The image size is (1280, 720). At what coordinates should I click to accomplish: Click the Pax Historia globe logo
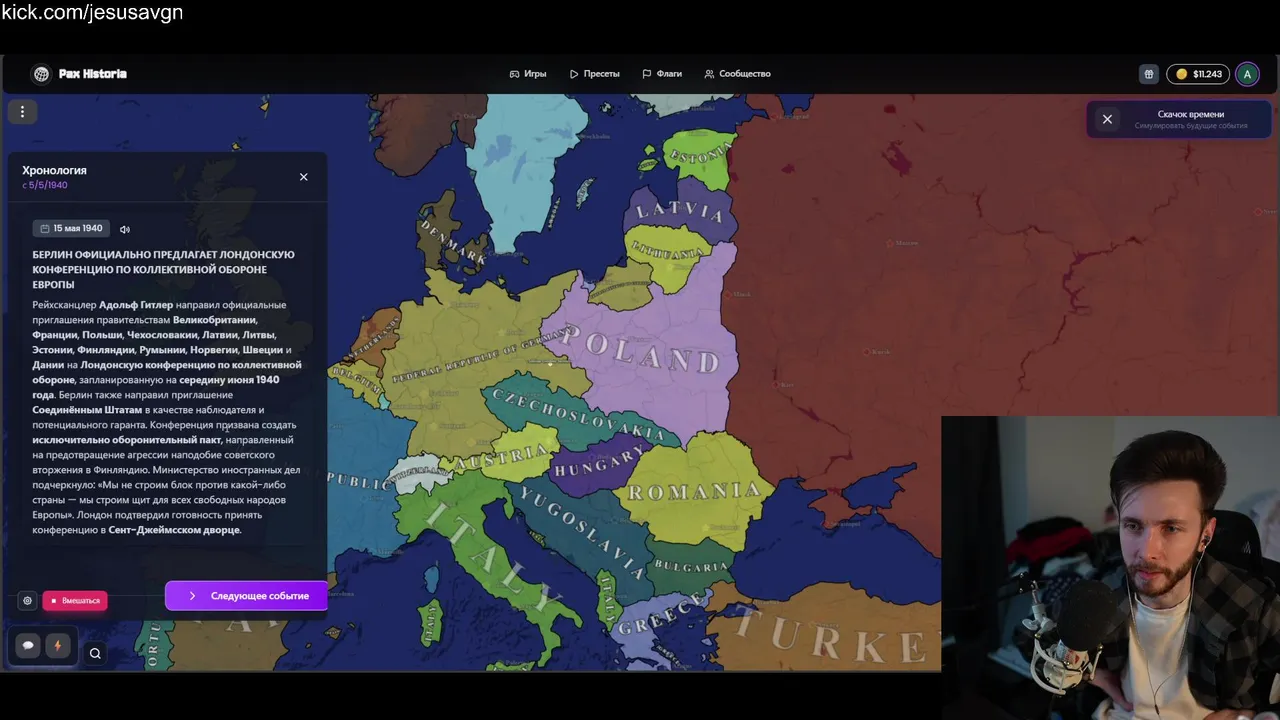click(x=41, y=74)
